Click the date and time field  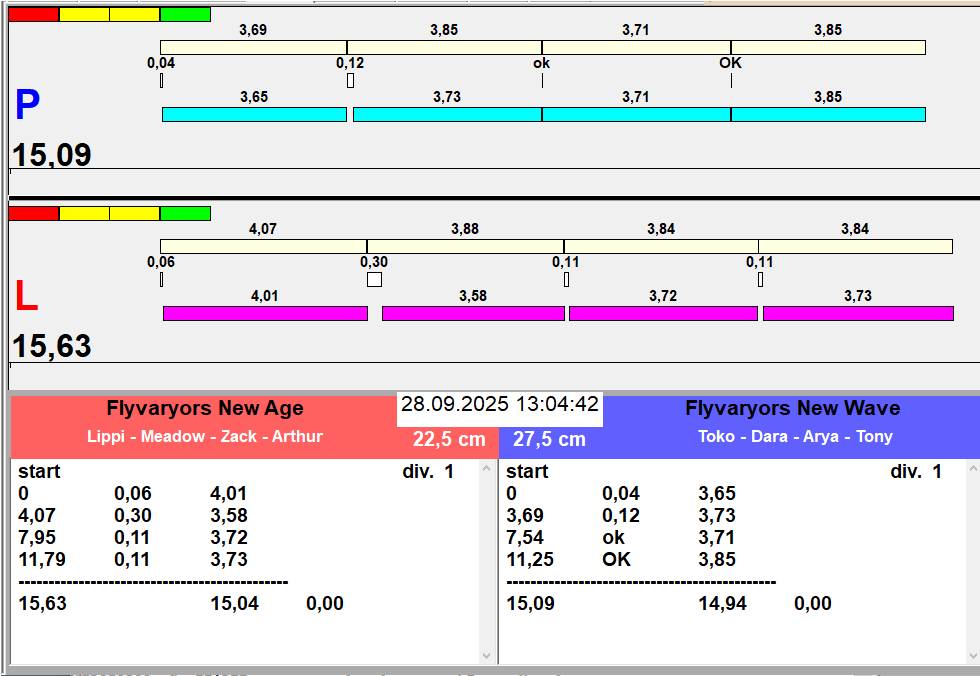[x=500, y=405]
